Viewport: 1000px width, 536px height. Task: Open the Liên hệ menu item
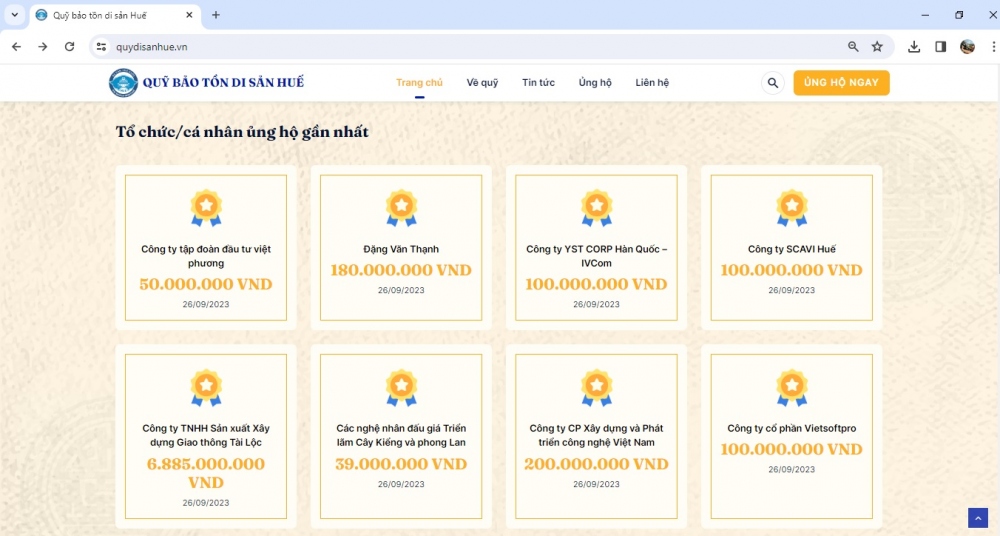pos(652,82)
